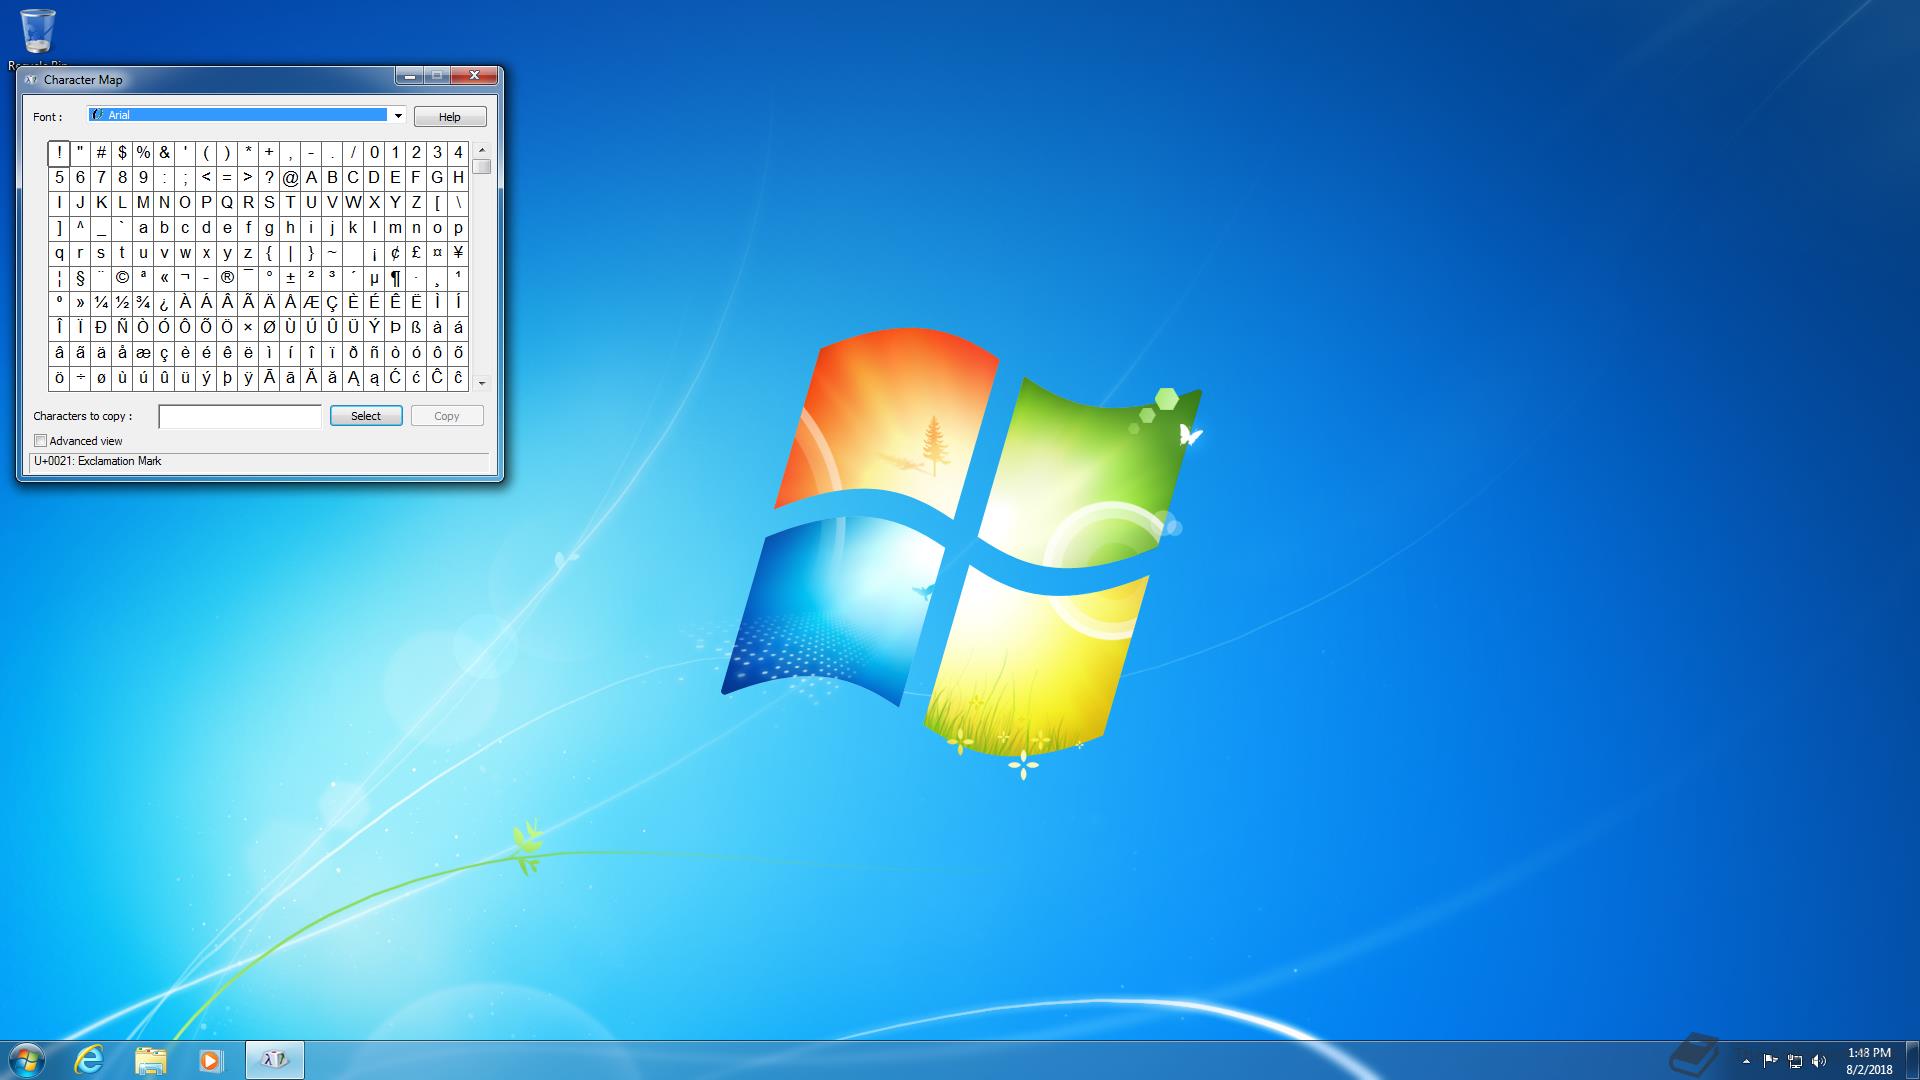Click the Character Map title bar icon
Viewport: 1920px width, 1080px height.
[x=31, y=80]
